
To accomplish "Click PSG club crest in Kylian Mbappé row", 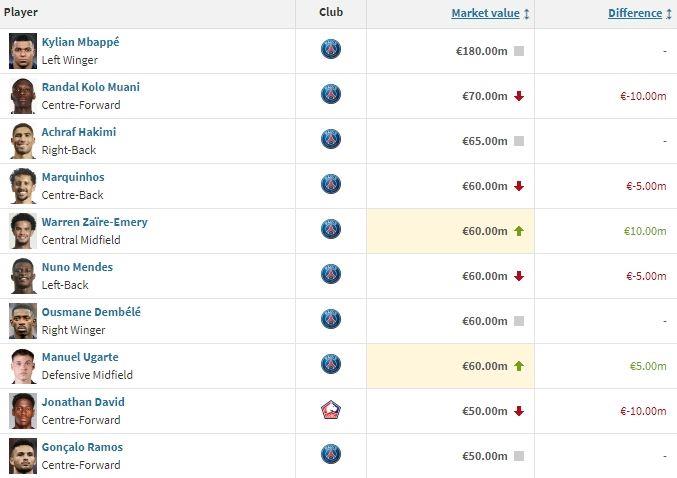I will pyautogui.click(x=331, y=49).
